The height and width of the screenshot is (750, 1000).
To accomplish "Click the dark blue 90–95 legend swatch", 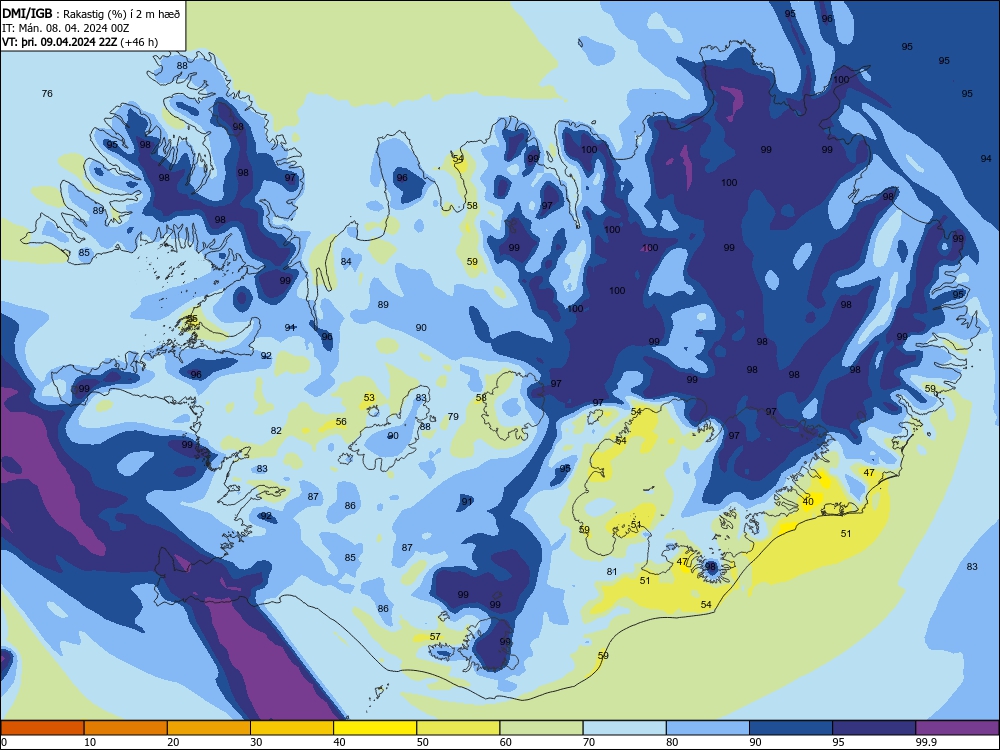I will pos(791,728).
